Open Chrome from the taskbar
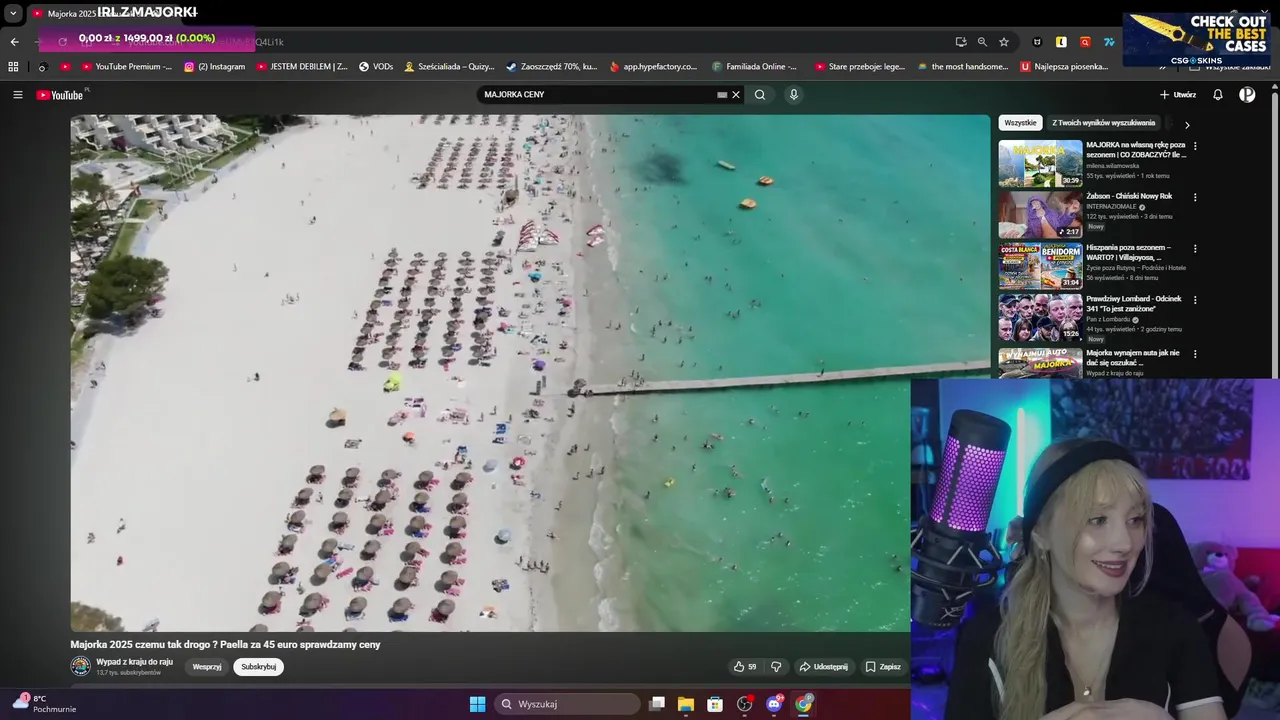The height and width of the screenshot is (720, 1280). click(x=804, y=704)
